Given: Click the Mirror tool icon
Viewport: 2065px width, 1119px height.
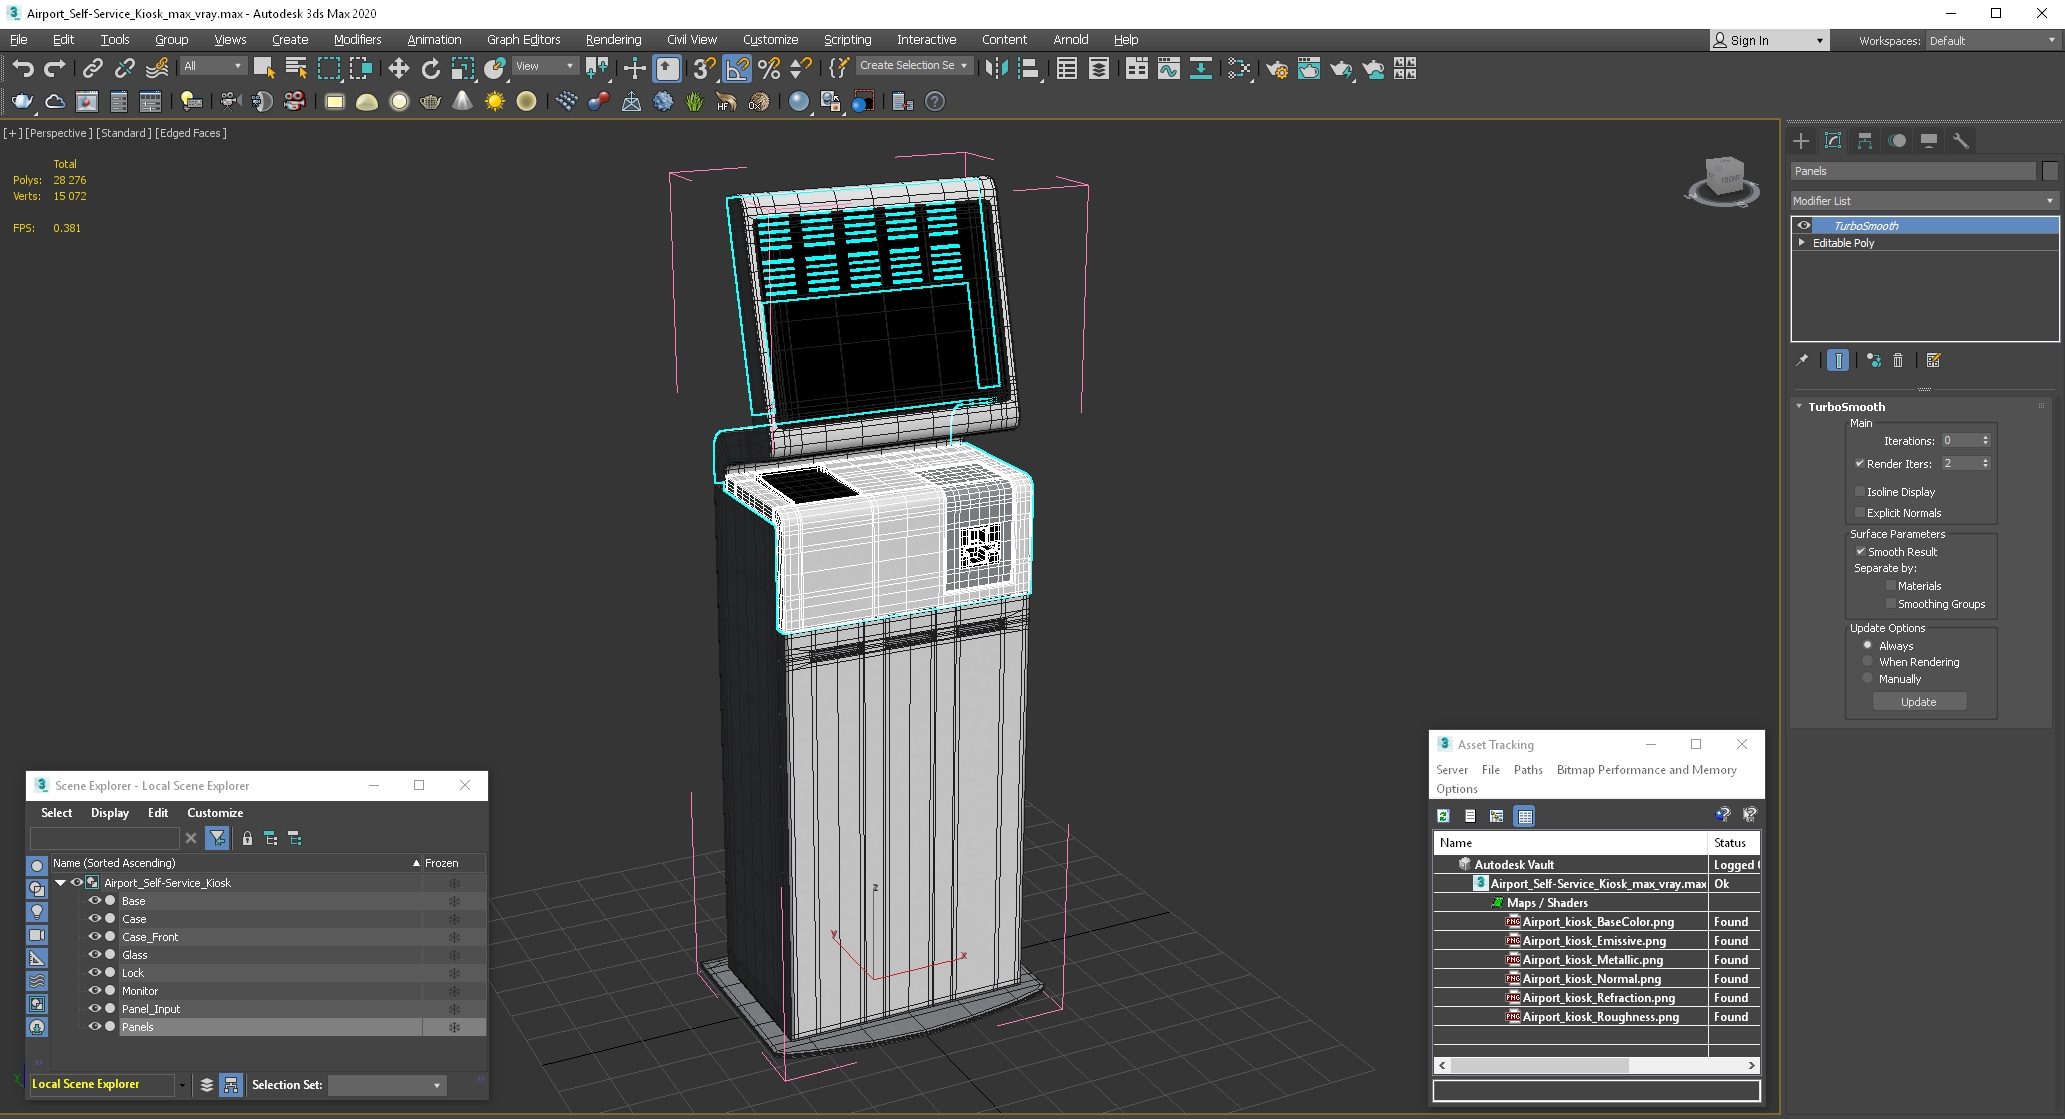Looking at the screenshot, I should (x=995, y=68).
